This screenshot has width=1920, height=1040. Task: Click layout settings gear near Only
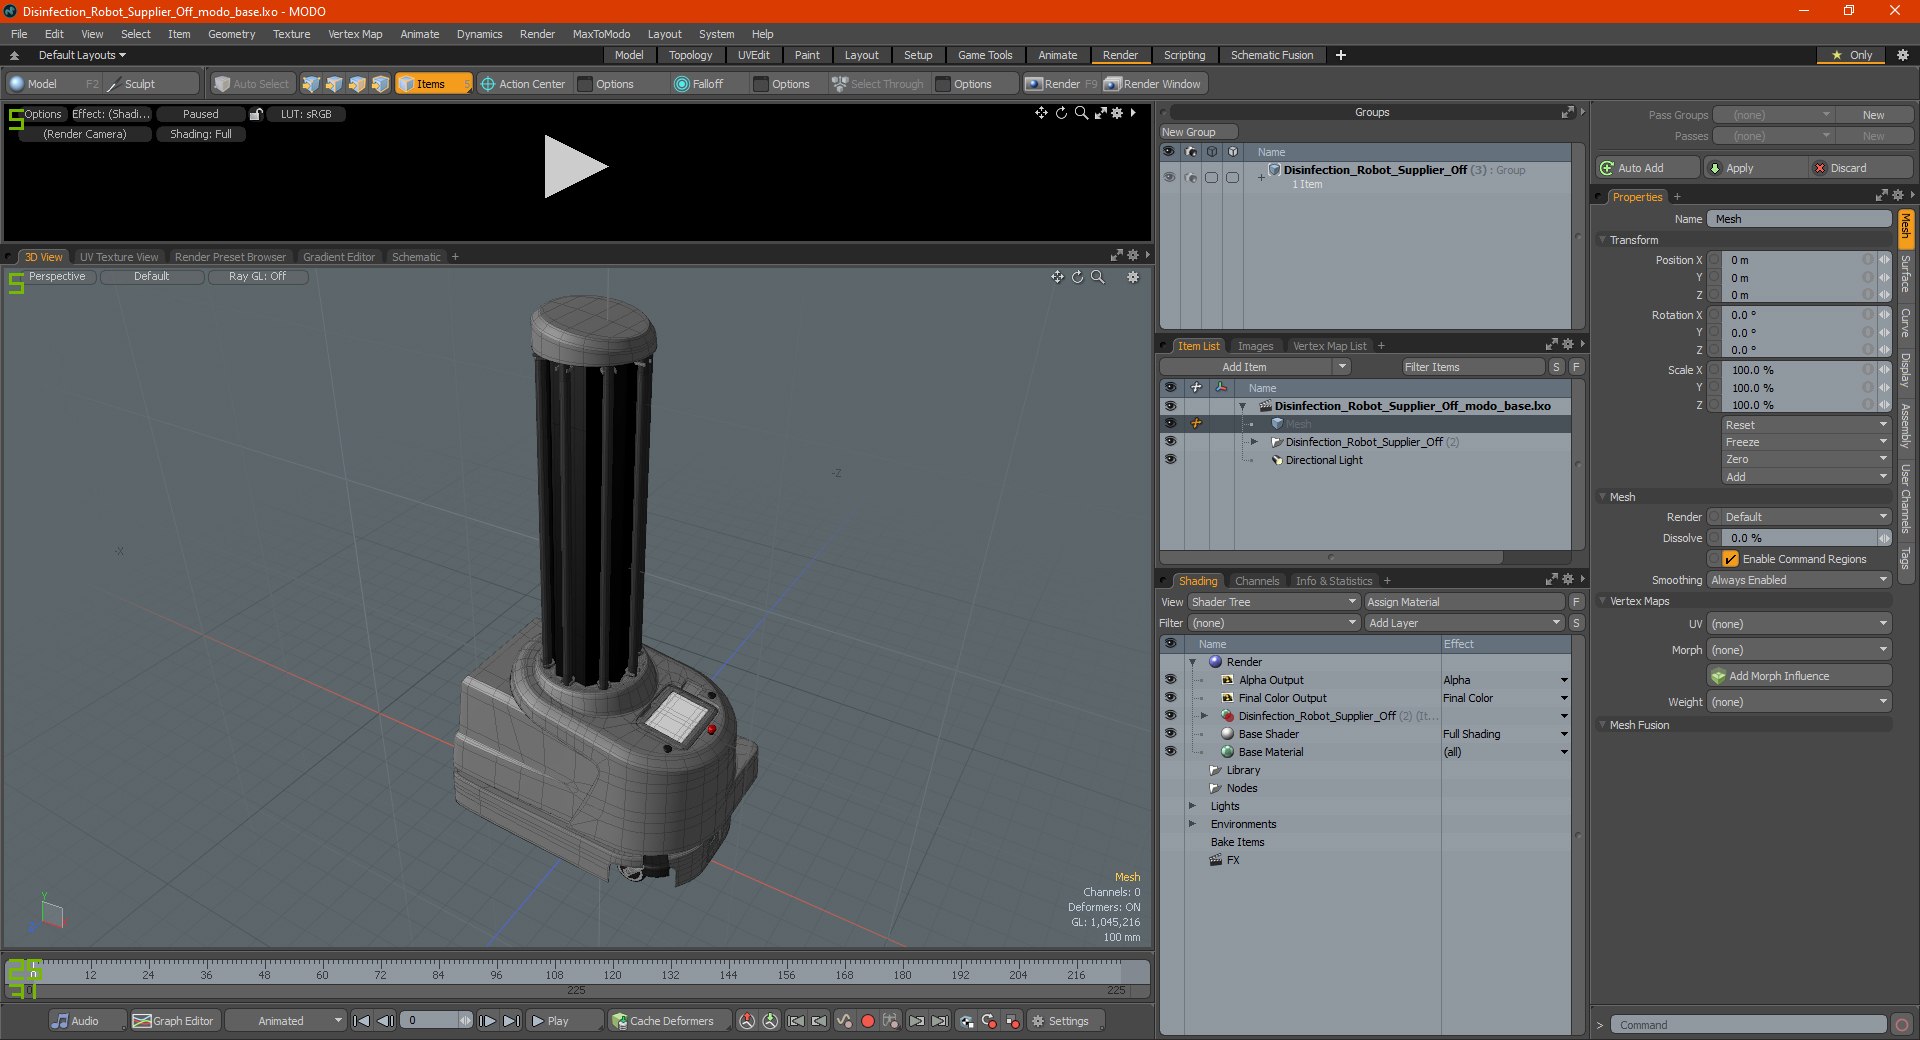point(1903,55)
